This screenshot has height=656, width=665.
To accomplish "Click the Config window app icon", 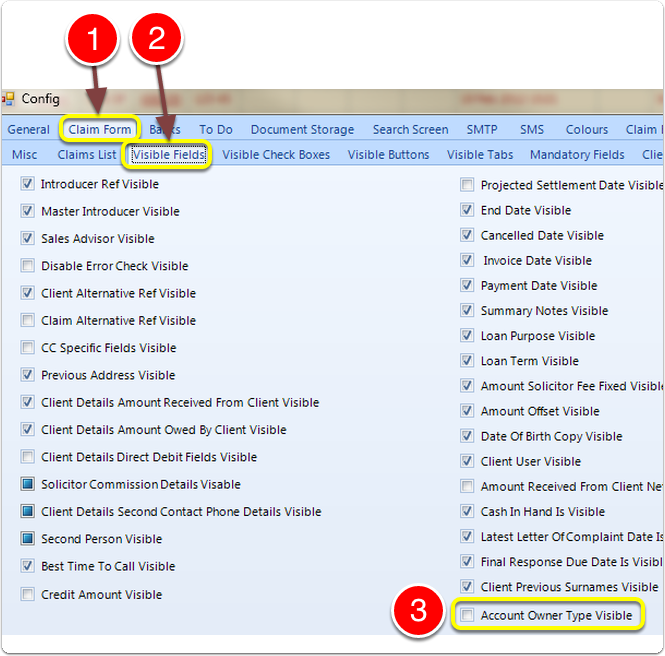I will pos(8,99).
